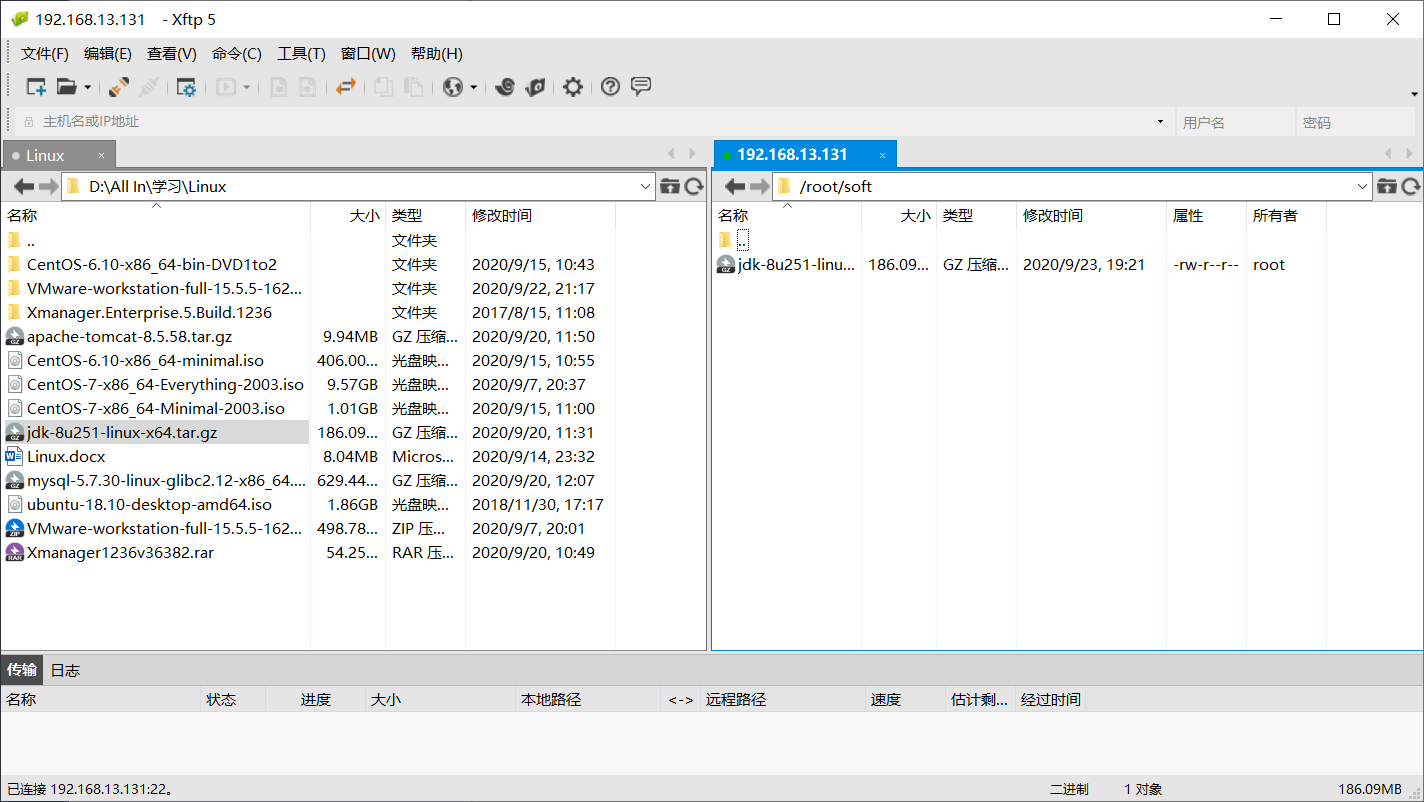Click the Xagent key icon in toolbar

535,87
